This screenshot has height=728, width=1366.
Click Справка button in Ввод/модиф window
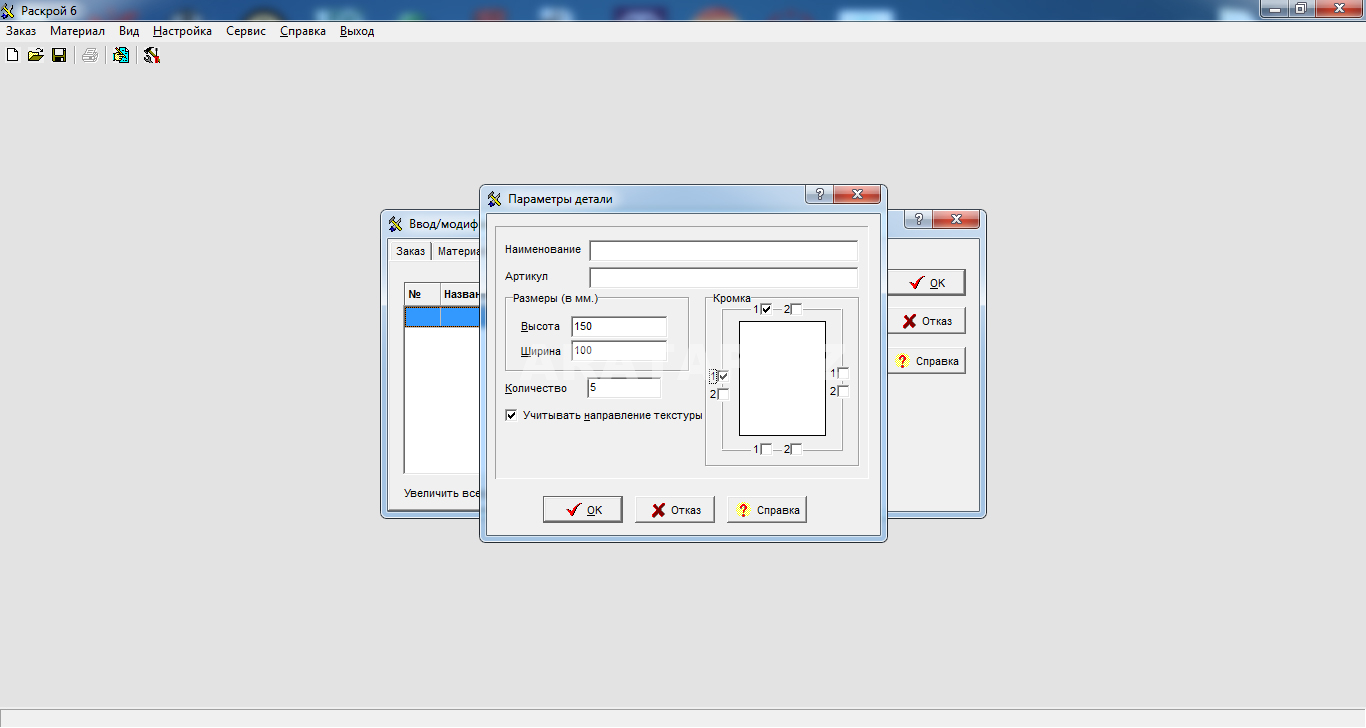[926, 361]
